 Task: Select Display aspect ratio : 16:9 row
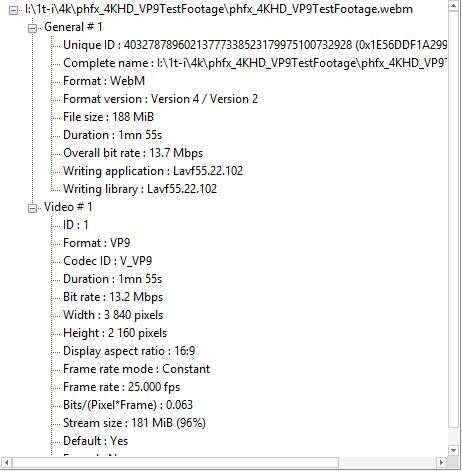click(x=129, y=351)
